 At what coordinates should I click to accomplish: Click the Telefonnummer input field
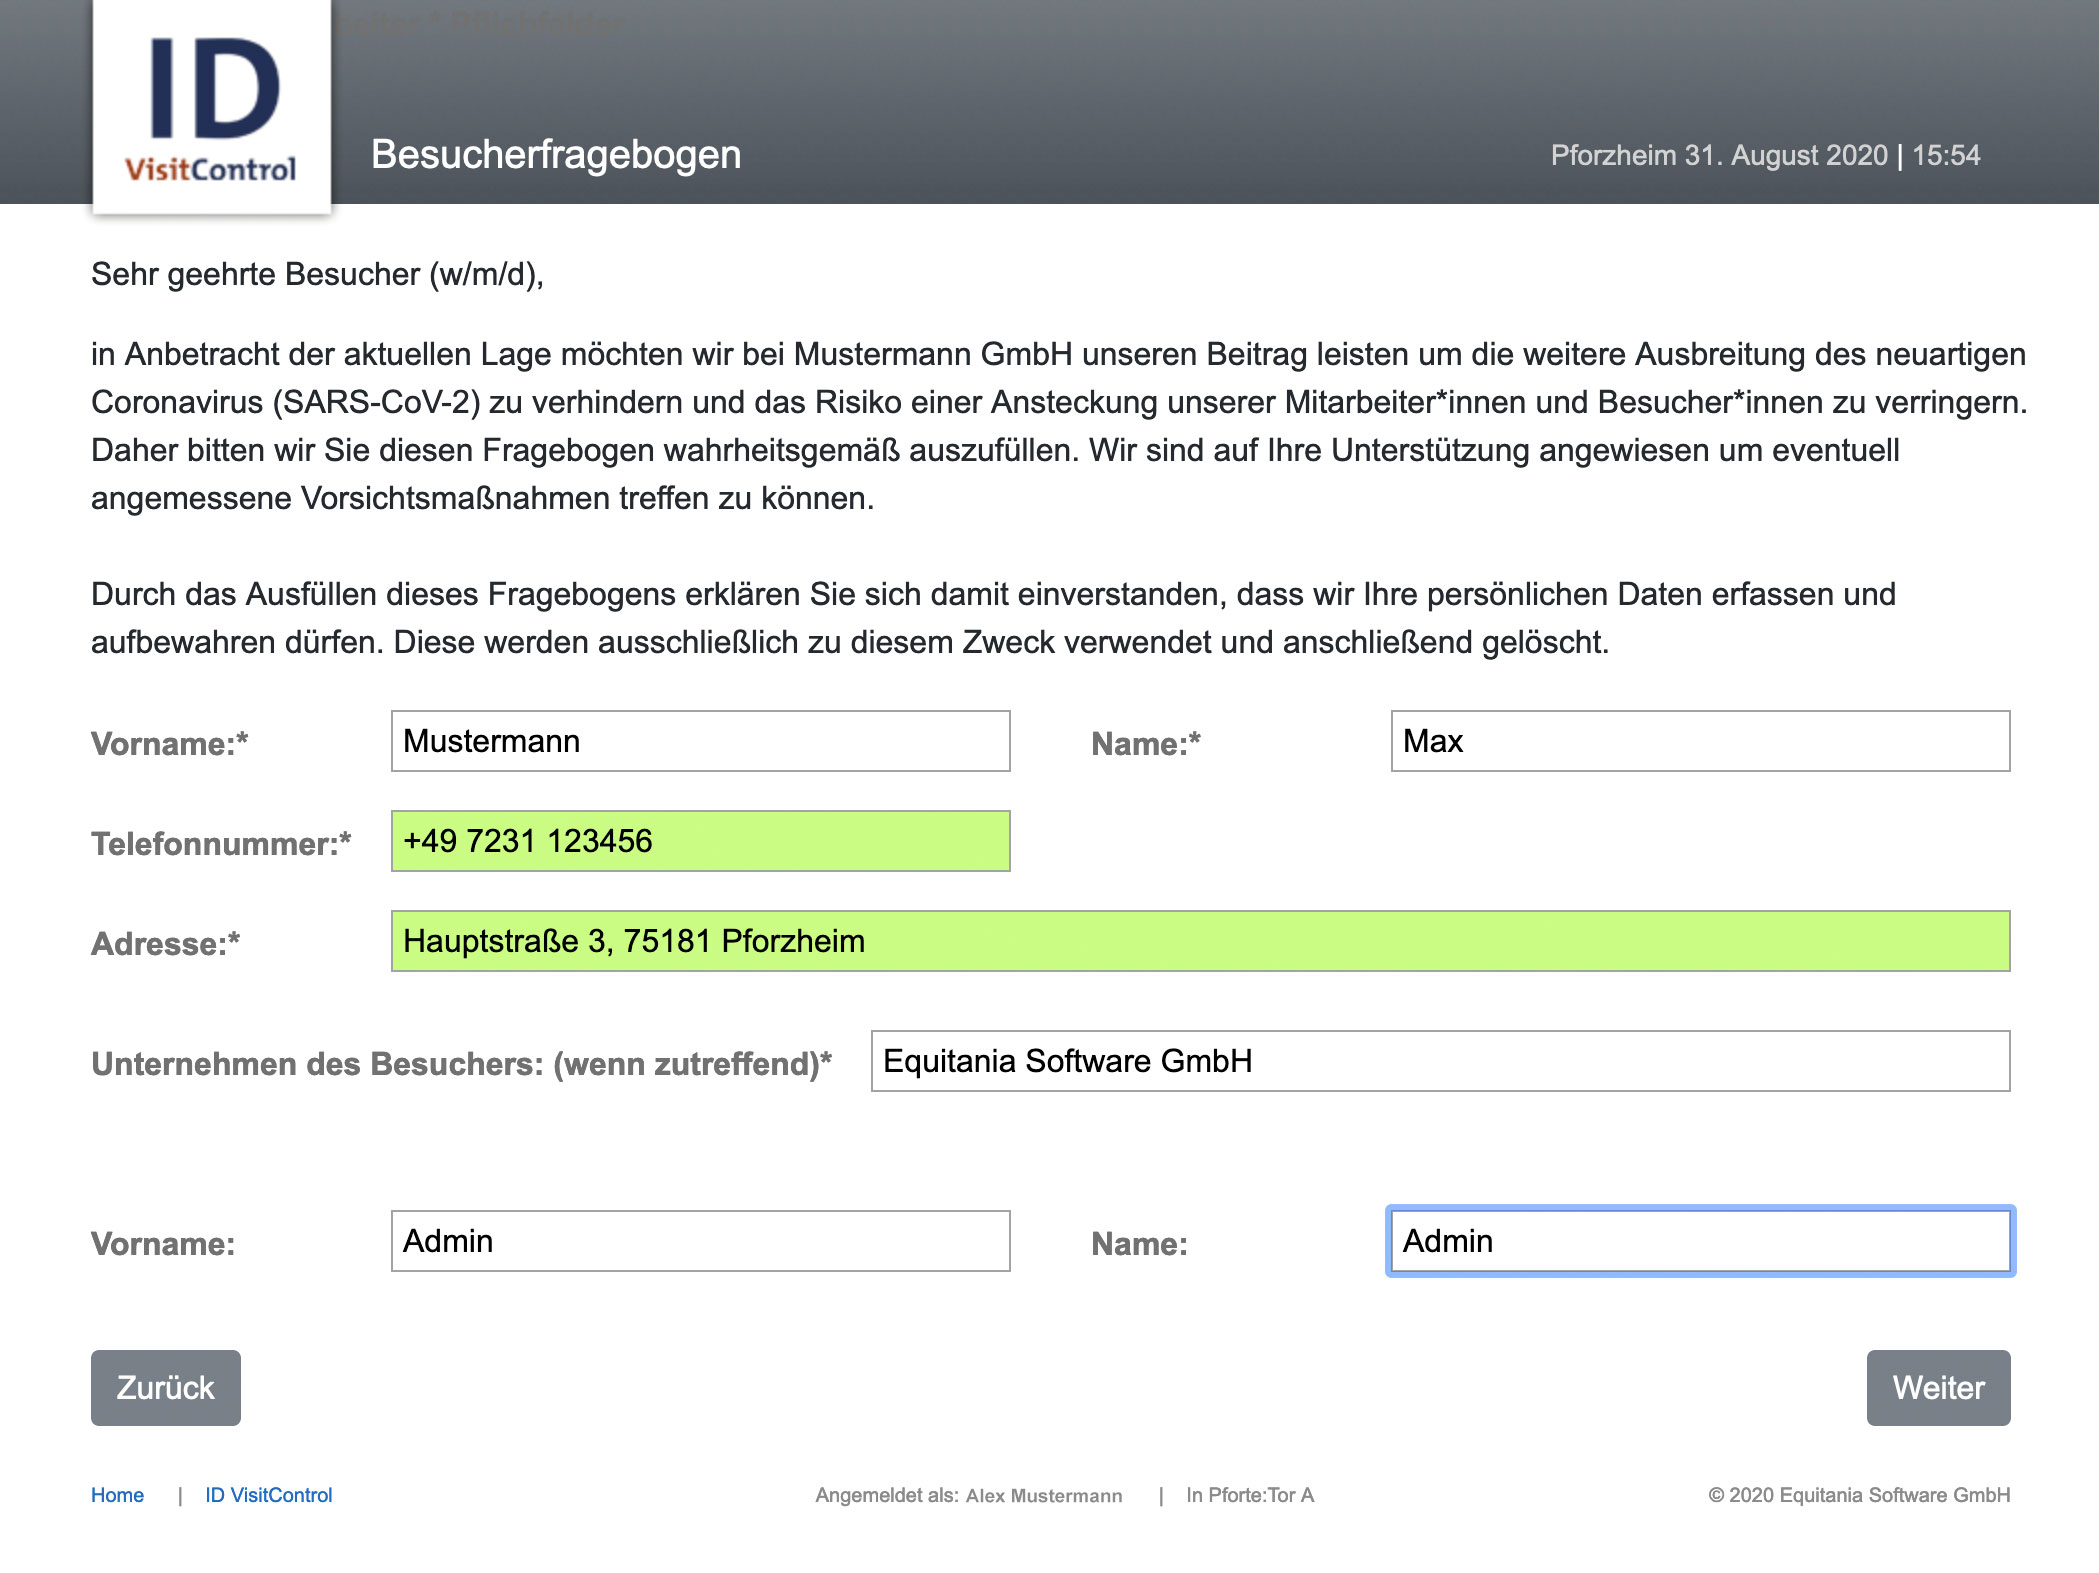click(x=700, y=841)
